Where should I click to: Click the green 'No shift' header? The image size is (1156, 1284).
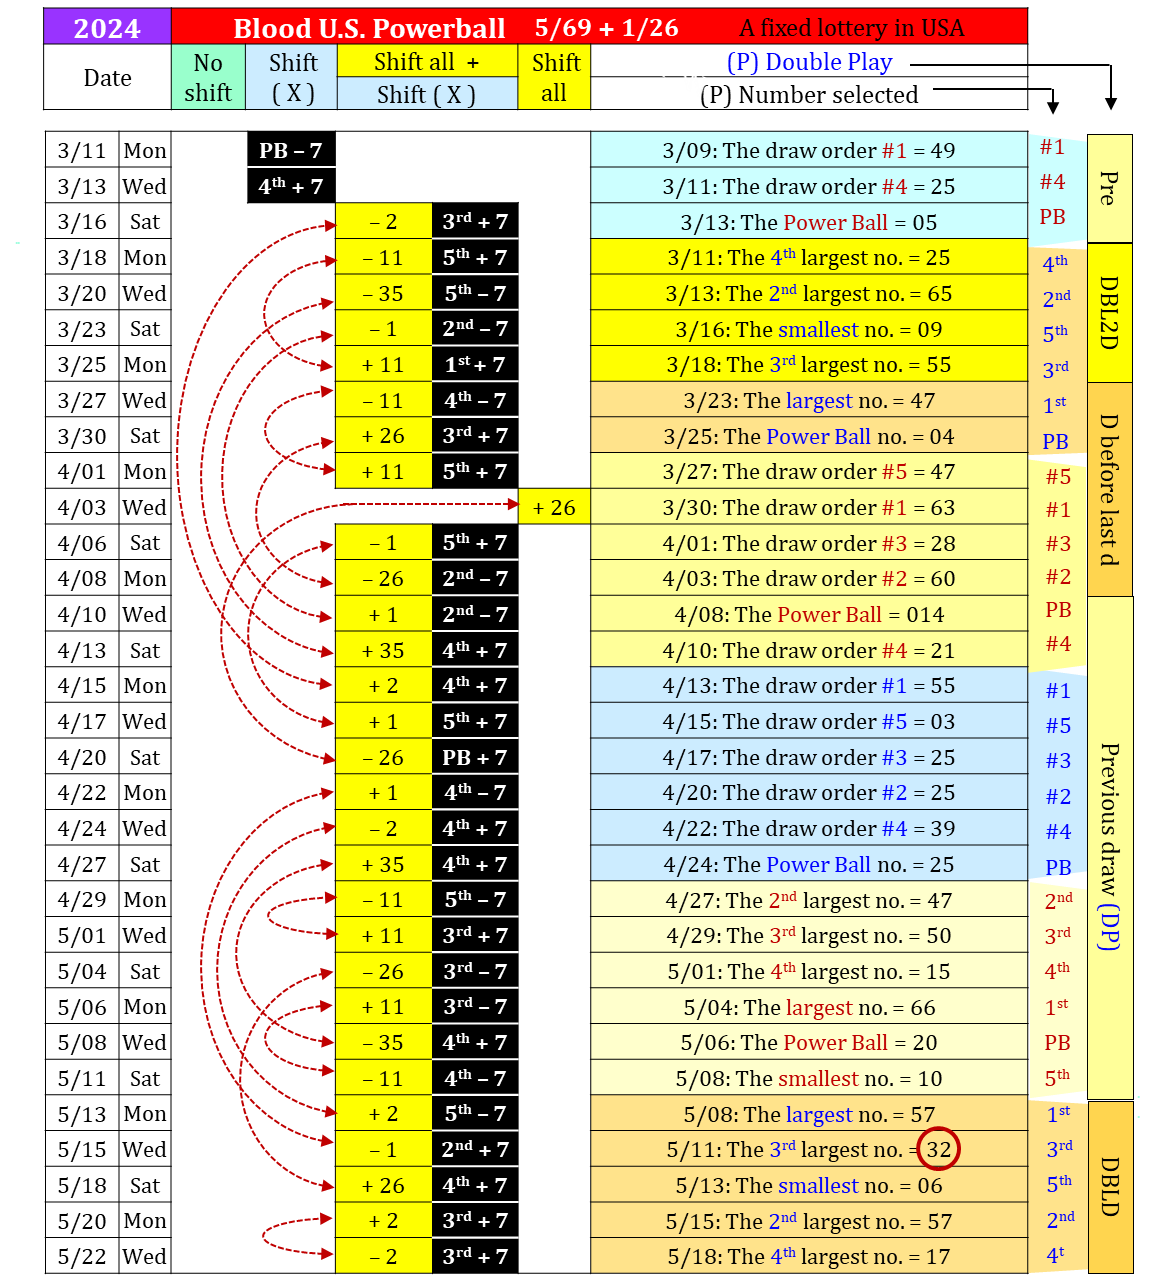click(x=208, y=77)
